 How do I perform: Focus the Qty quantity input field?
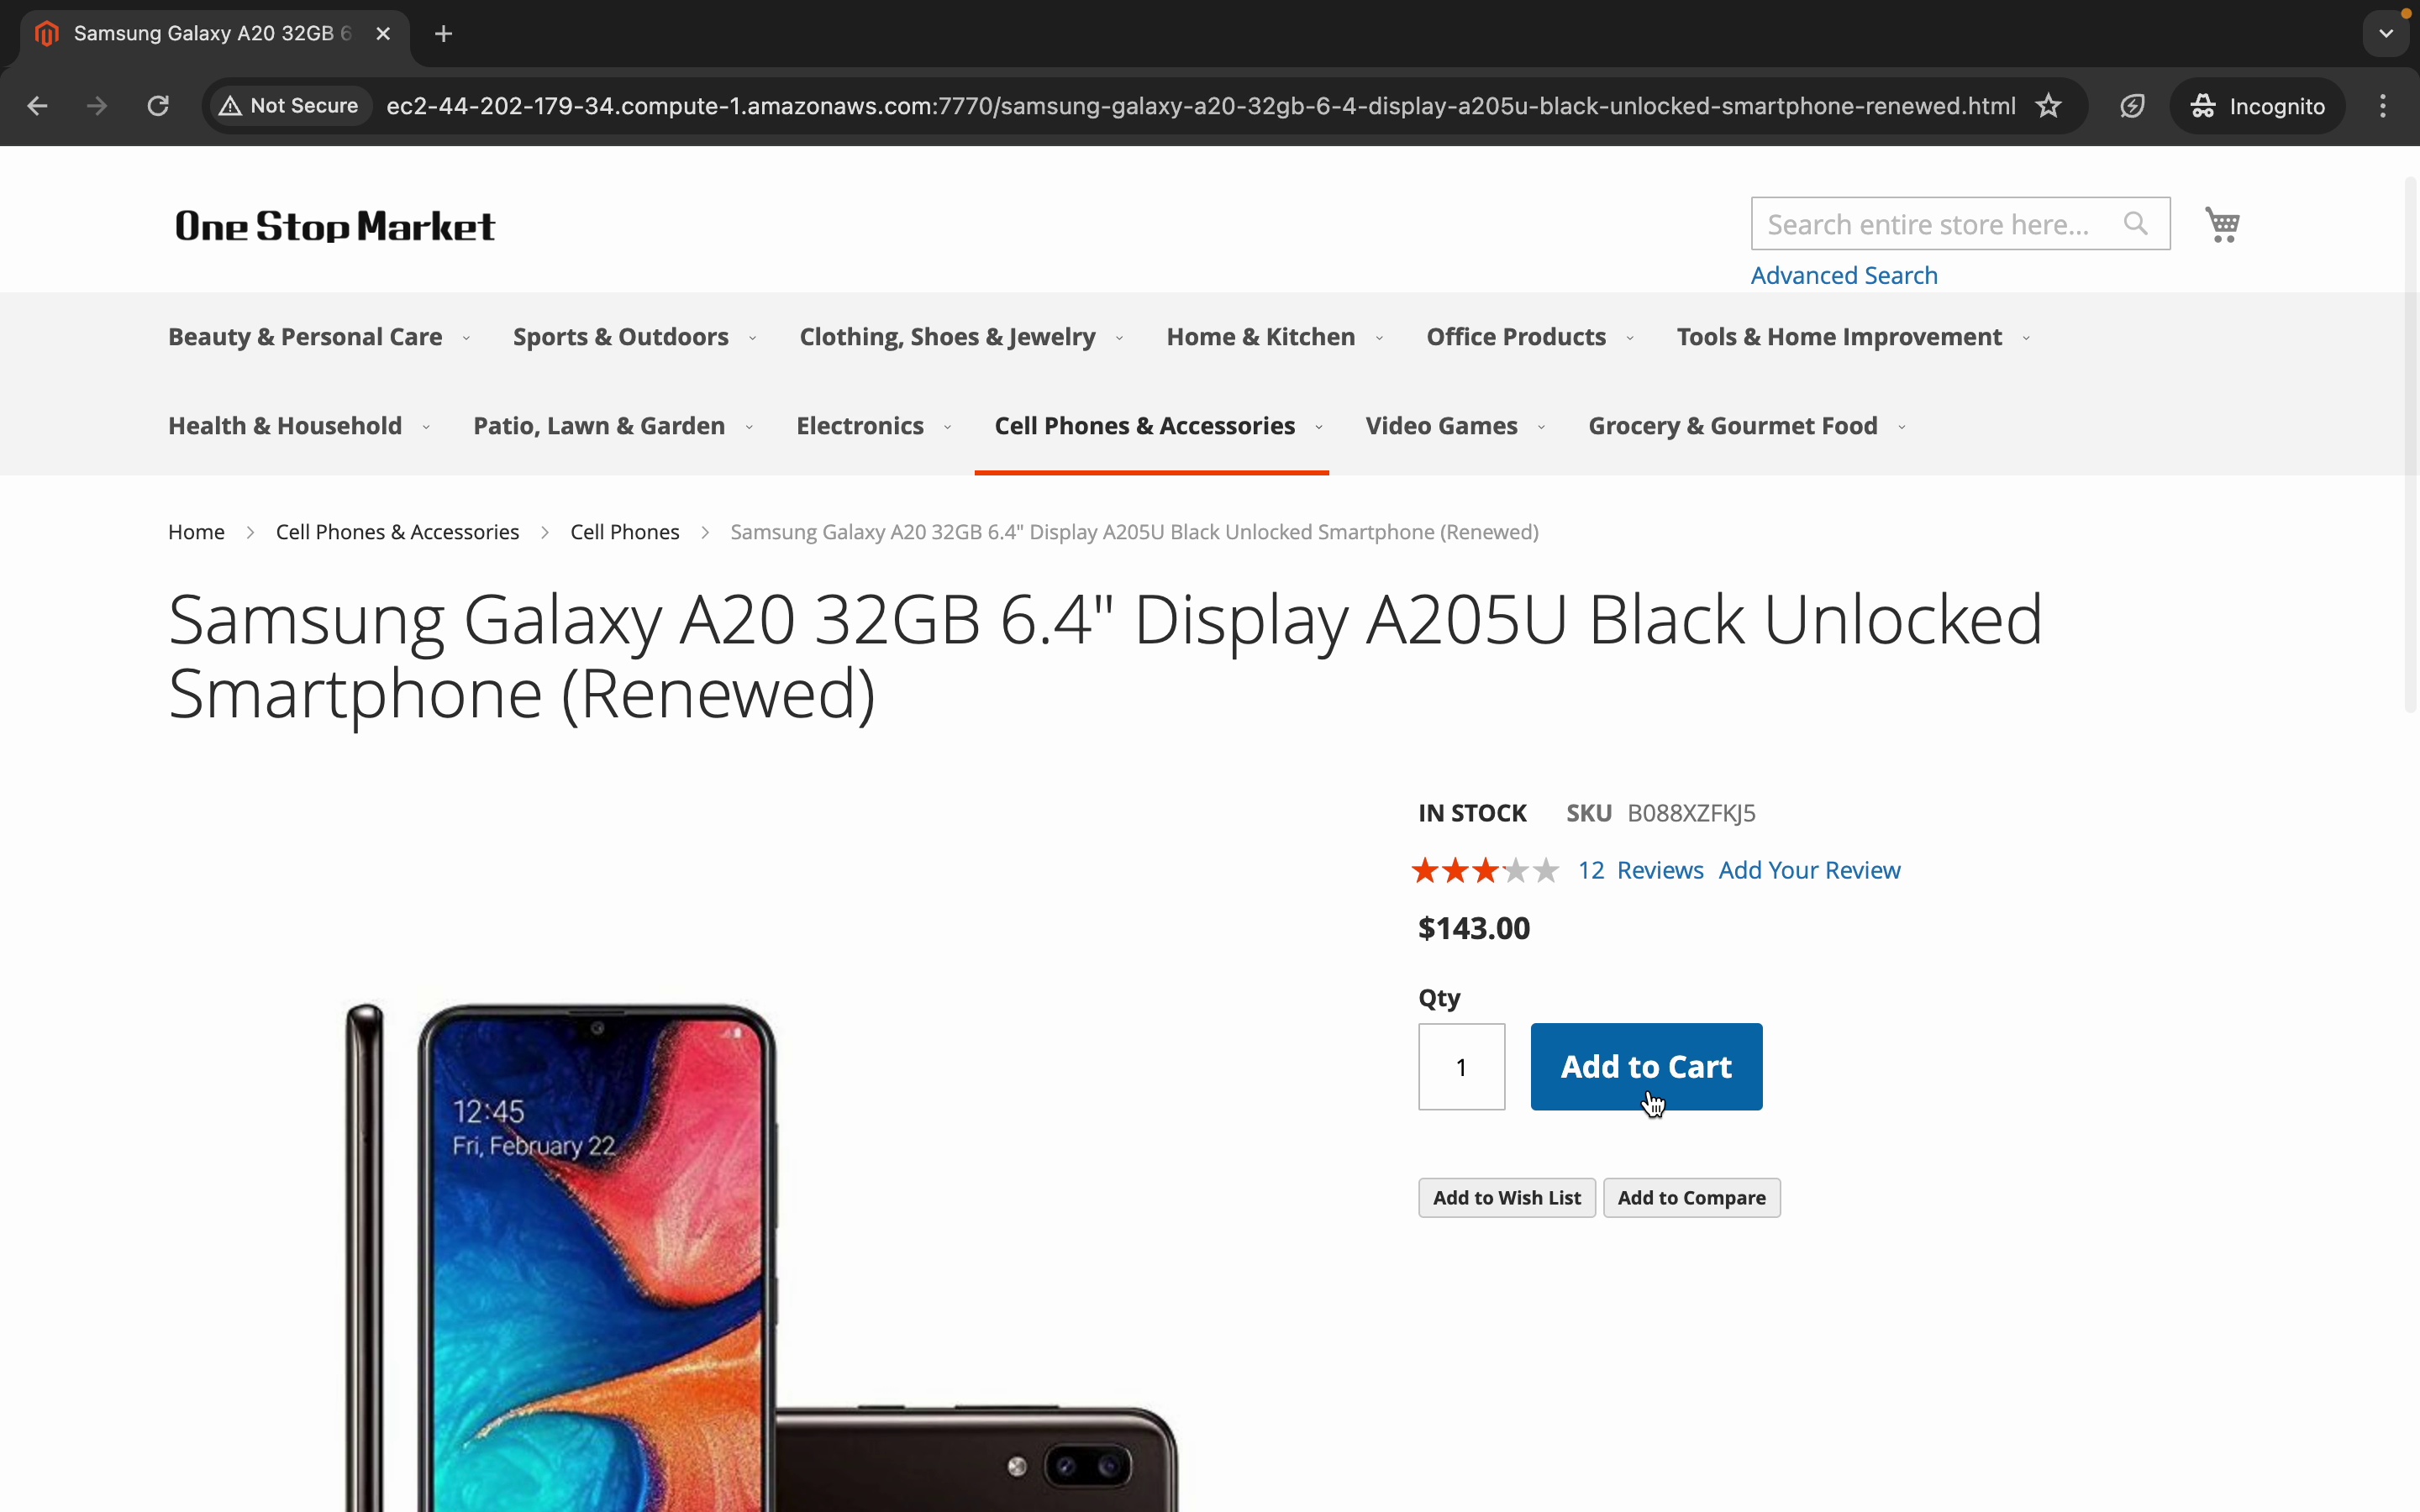(1461, 1067)
